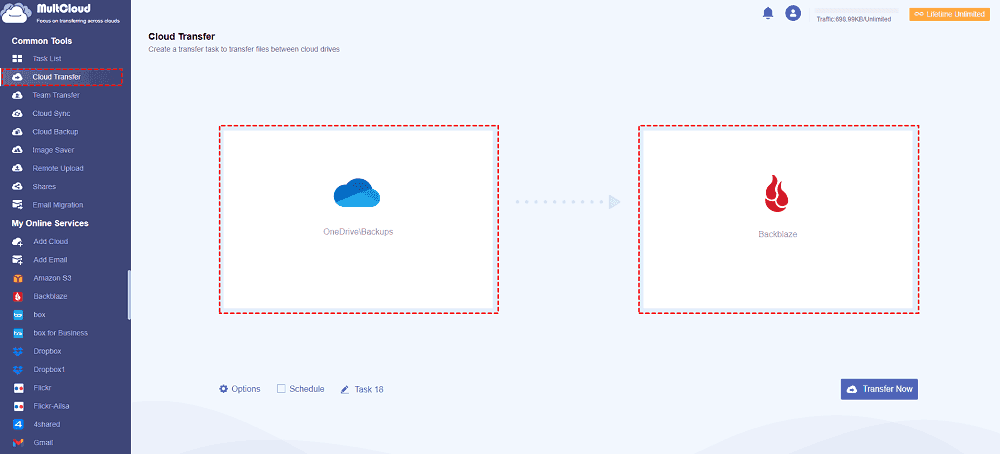Open box service entry
1000x454 pixels.
click(x=40, y=315)
